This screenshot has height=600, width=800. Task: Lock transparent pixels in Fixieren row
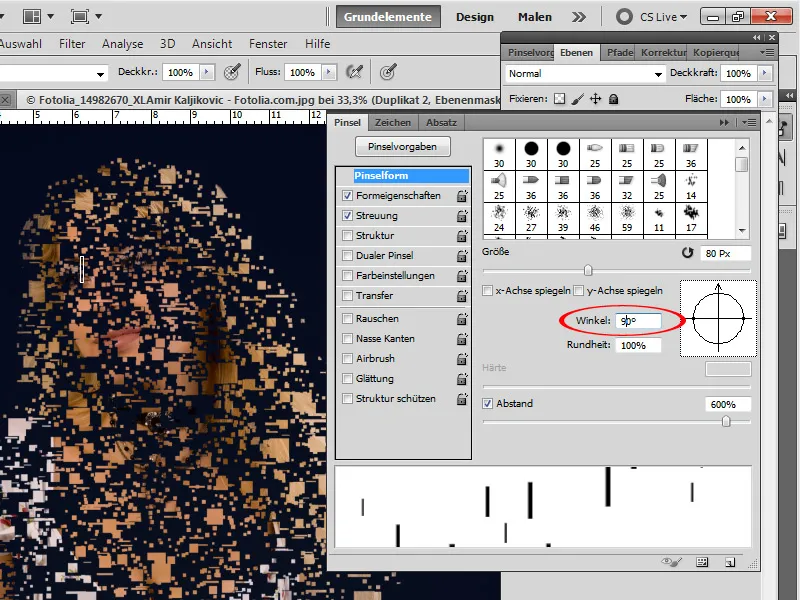coord(560,99)
